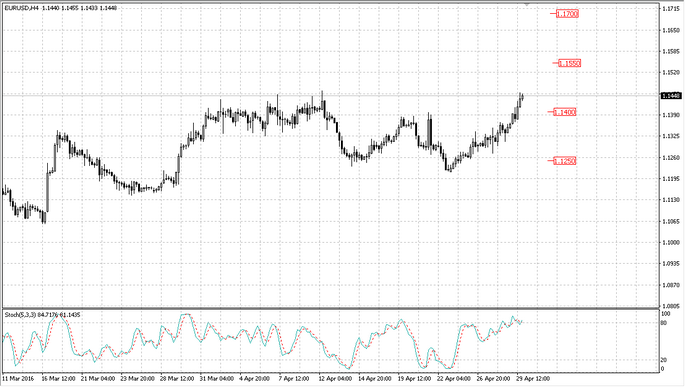
Task: Click the 1.1130 value on price axis
Action: coord(671,200)
